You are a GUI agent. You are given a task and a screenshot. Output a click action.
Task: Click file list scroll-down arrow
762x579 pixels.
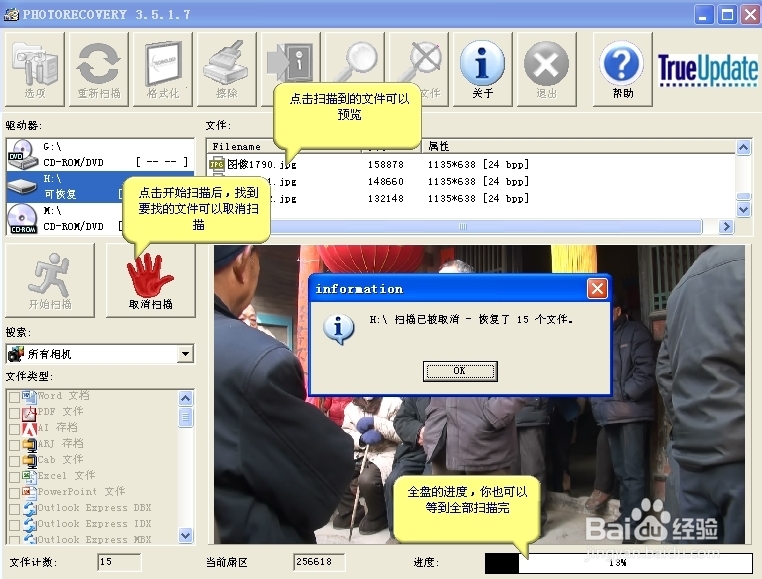pyautogui.click(x=744, y=210)
